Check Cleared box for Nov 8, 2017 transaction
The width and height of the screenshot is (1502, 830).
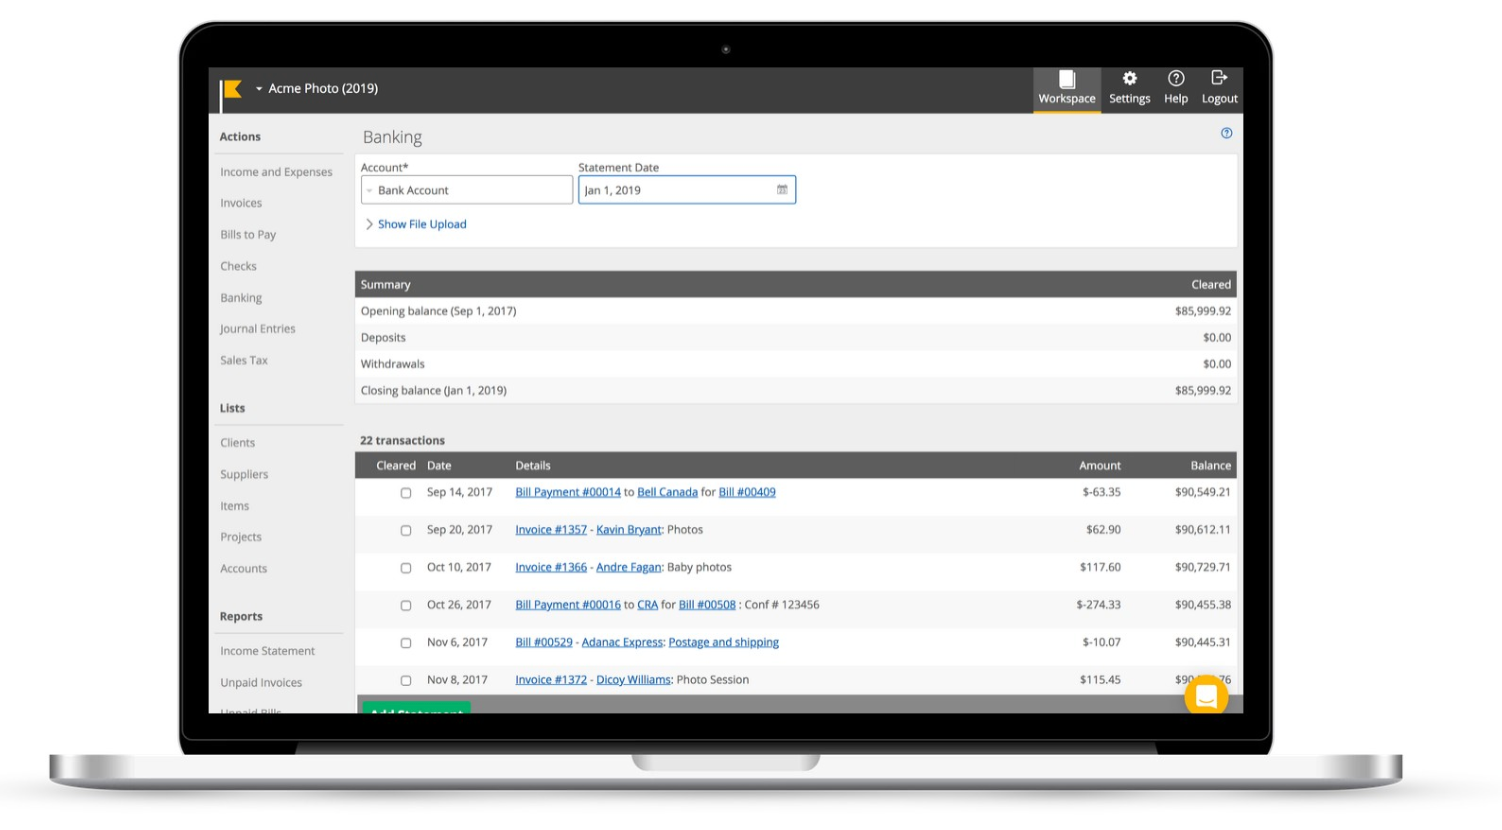click(x=406, y=681)
